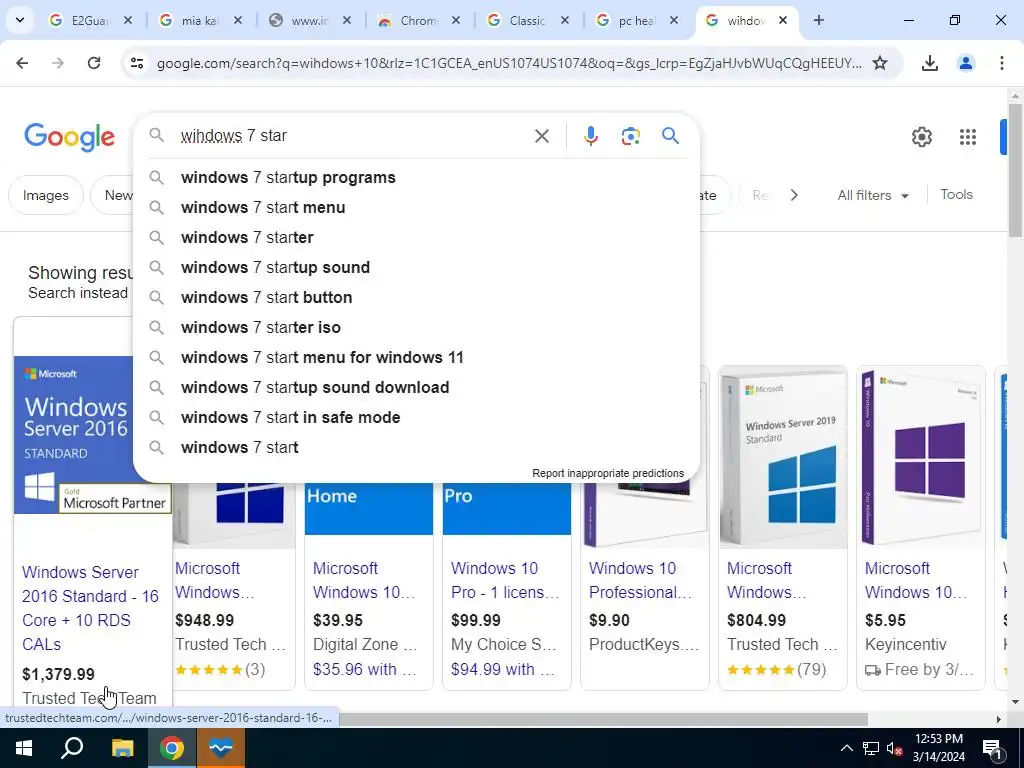The width and height of the screenshot is (1024, 768).
Task: Search by image with Google Lens icon
Action: (630, 136)
